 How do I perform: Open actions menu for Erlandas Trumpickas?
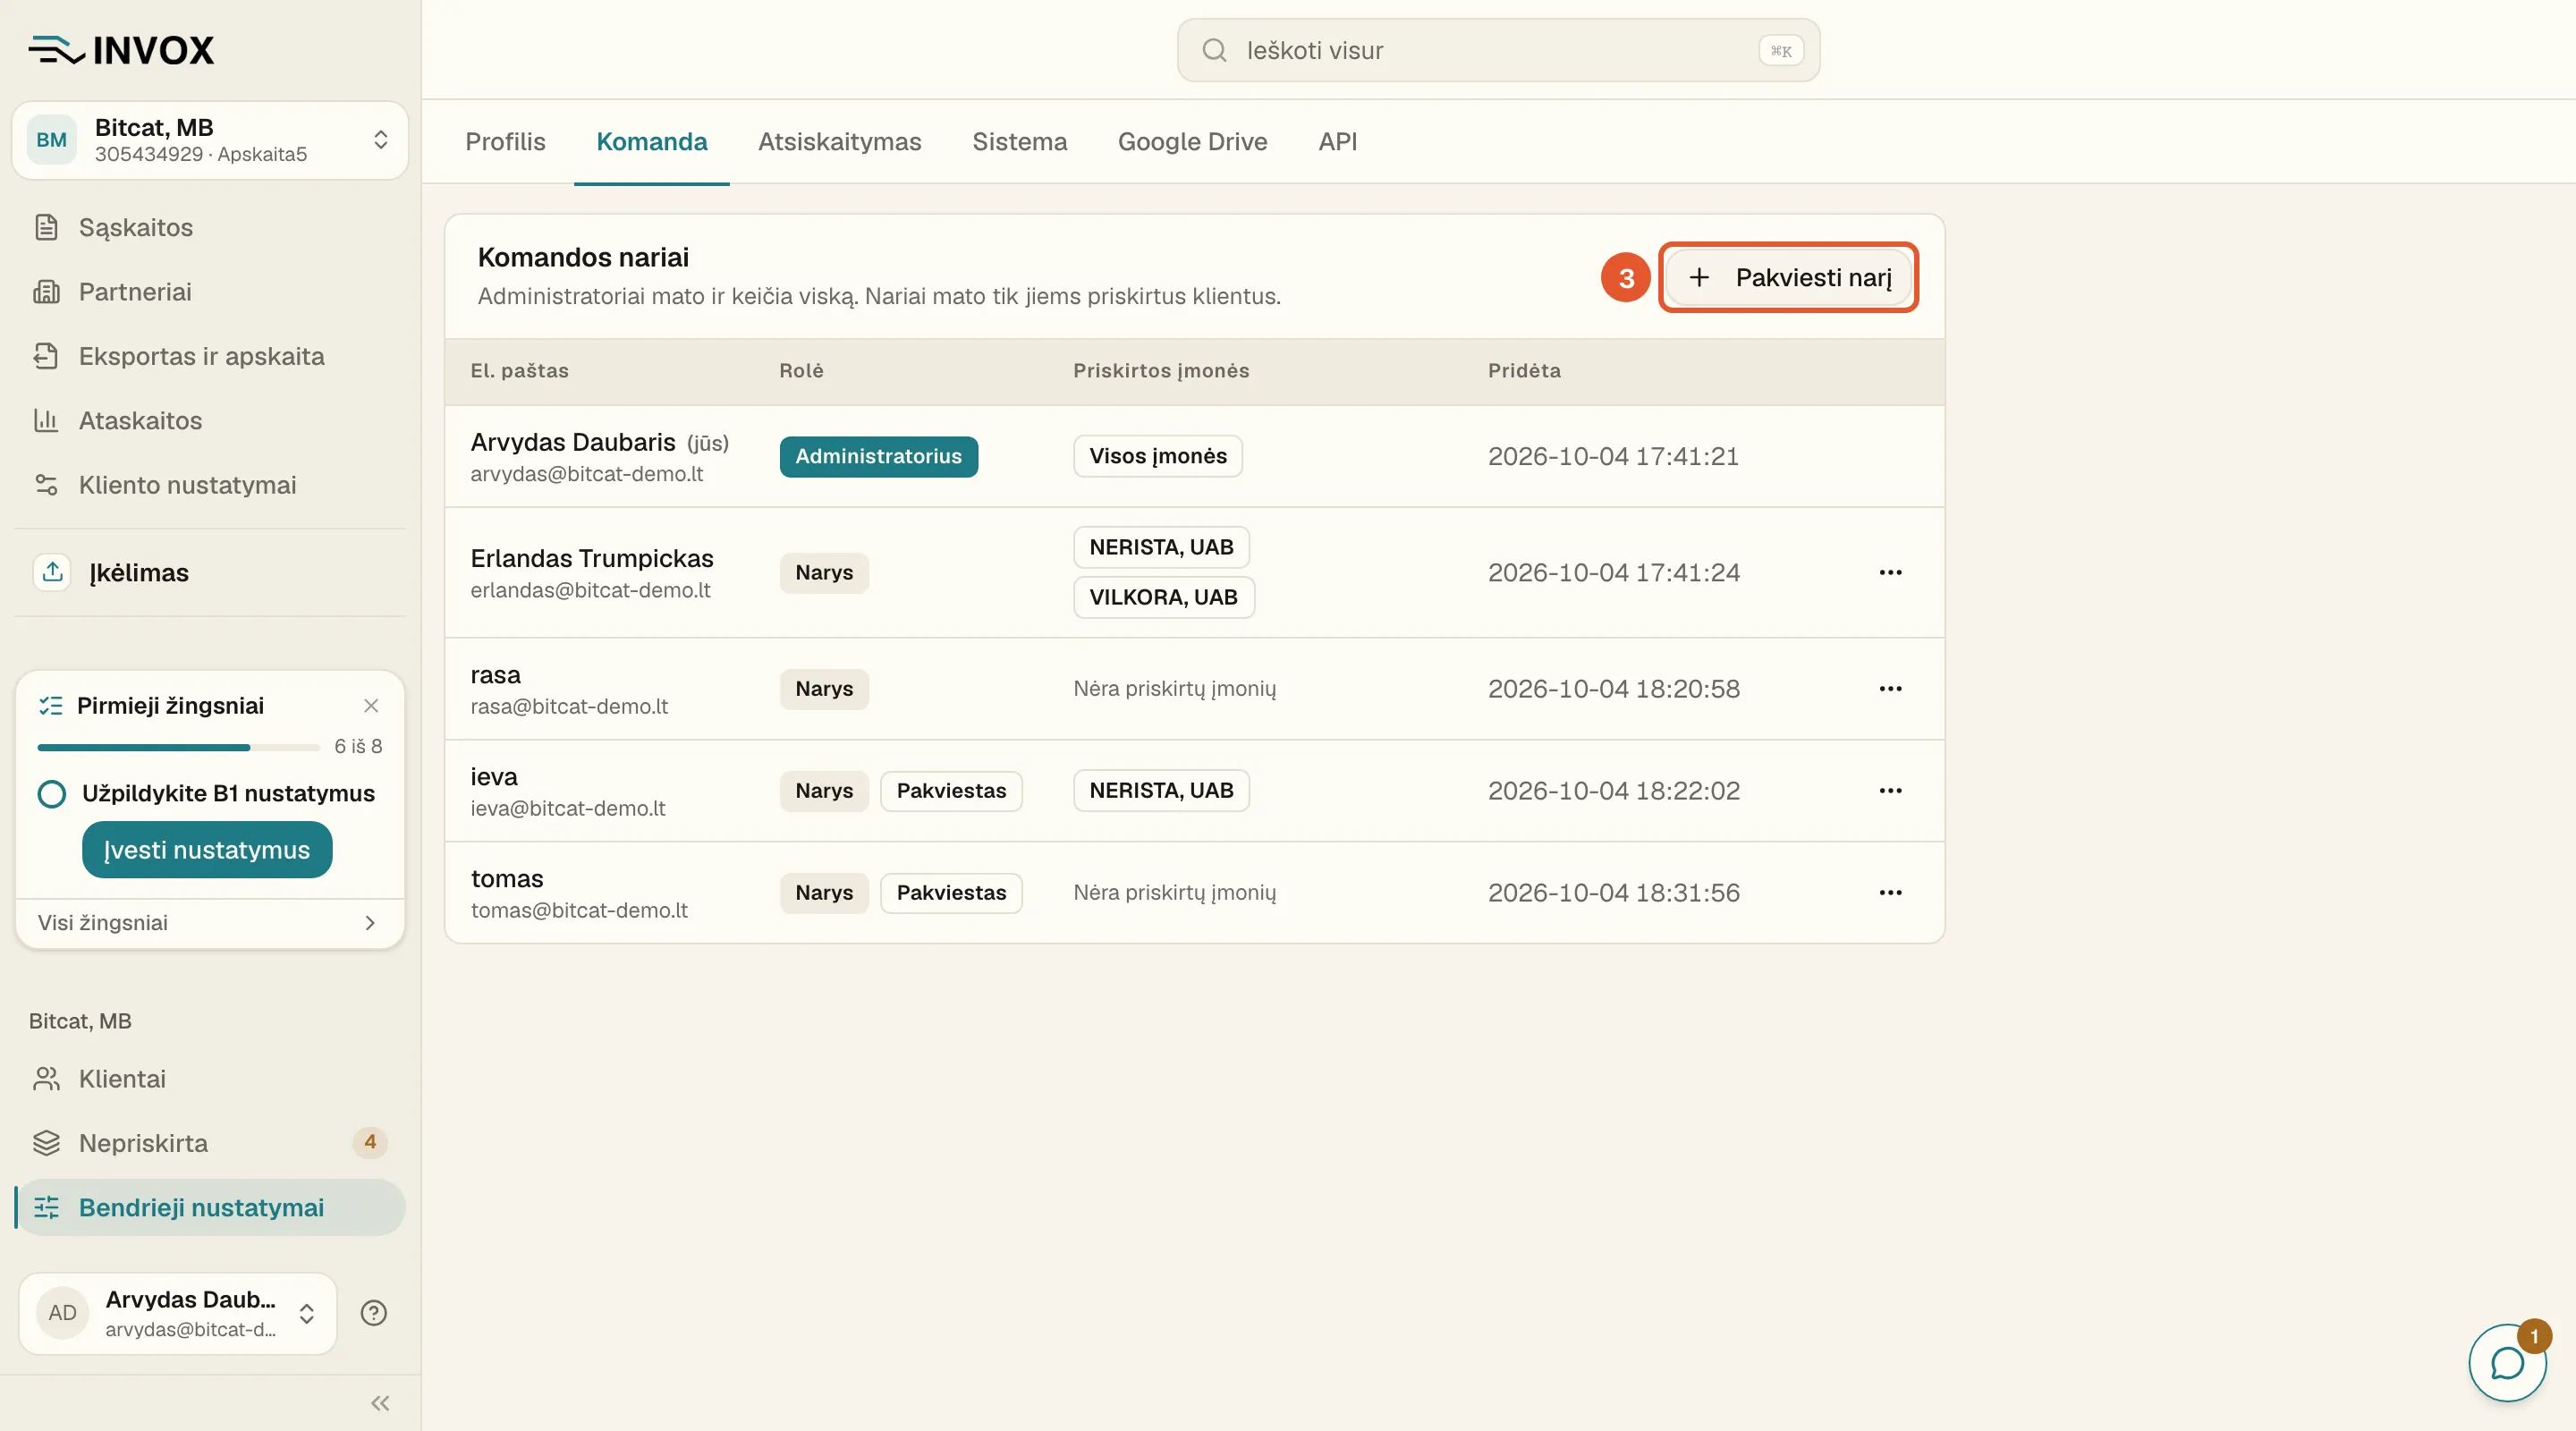[1890, 573]
